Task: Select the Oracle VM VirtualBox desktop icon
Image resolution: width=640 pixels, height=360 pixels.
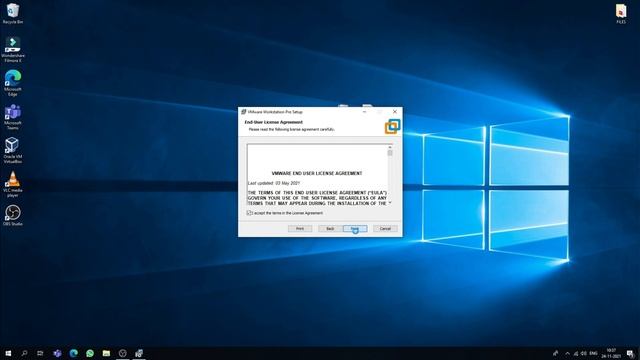Action: tap(13, 150)
